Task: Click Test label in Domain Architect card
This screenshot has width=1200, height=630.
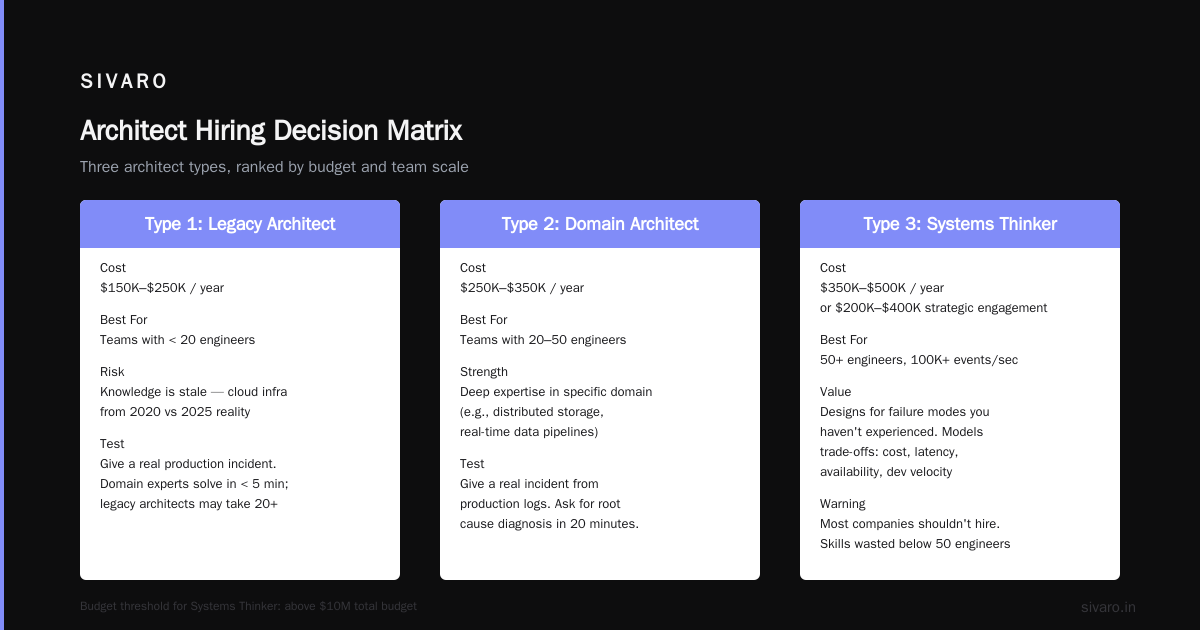Action: pos(472,464)
